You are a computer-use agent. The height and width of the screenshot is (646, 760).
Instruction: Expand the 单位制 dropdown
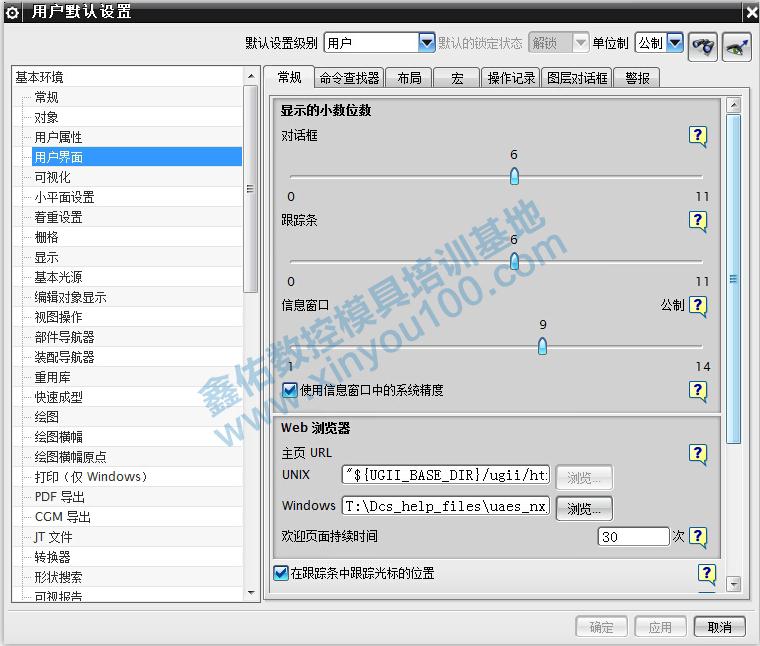tap(675, 43)
